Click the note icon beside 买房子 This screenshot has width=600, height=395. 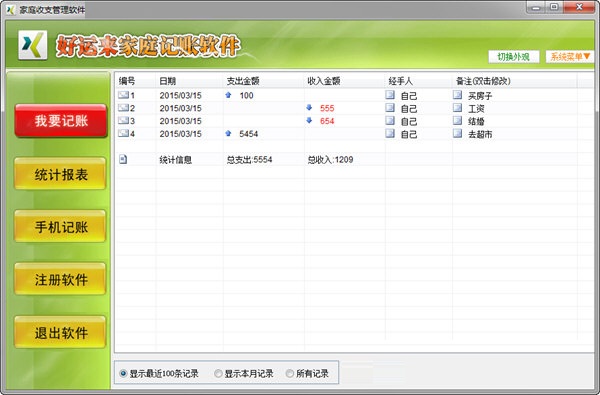[457, 95]
